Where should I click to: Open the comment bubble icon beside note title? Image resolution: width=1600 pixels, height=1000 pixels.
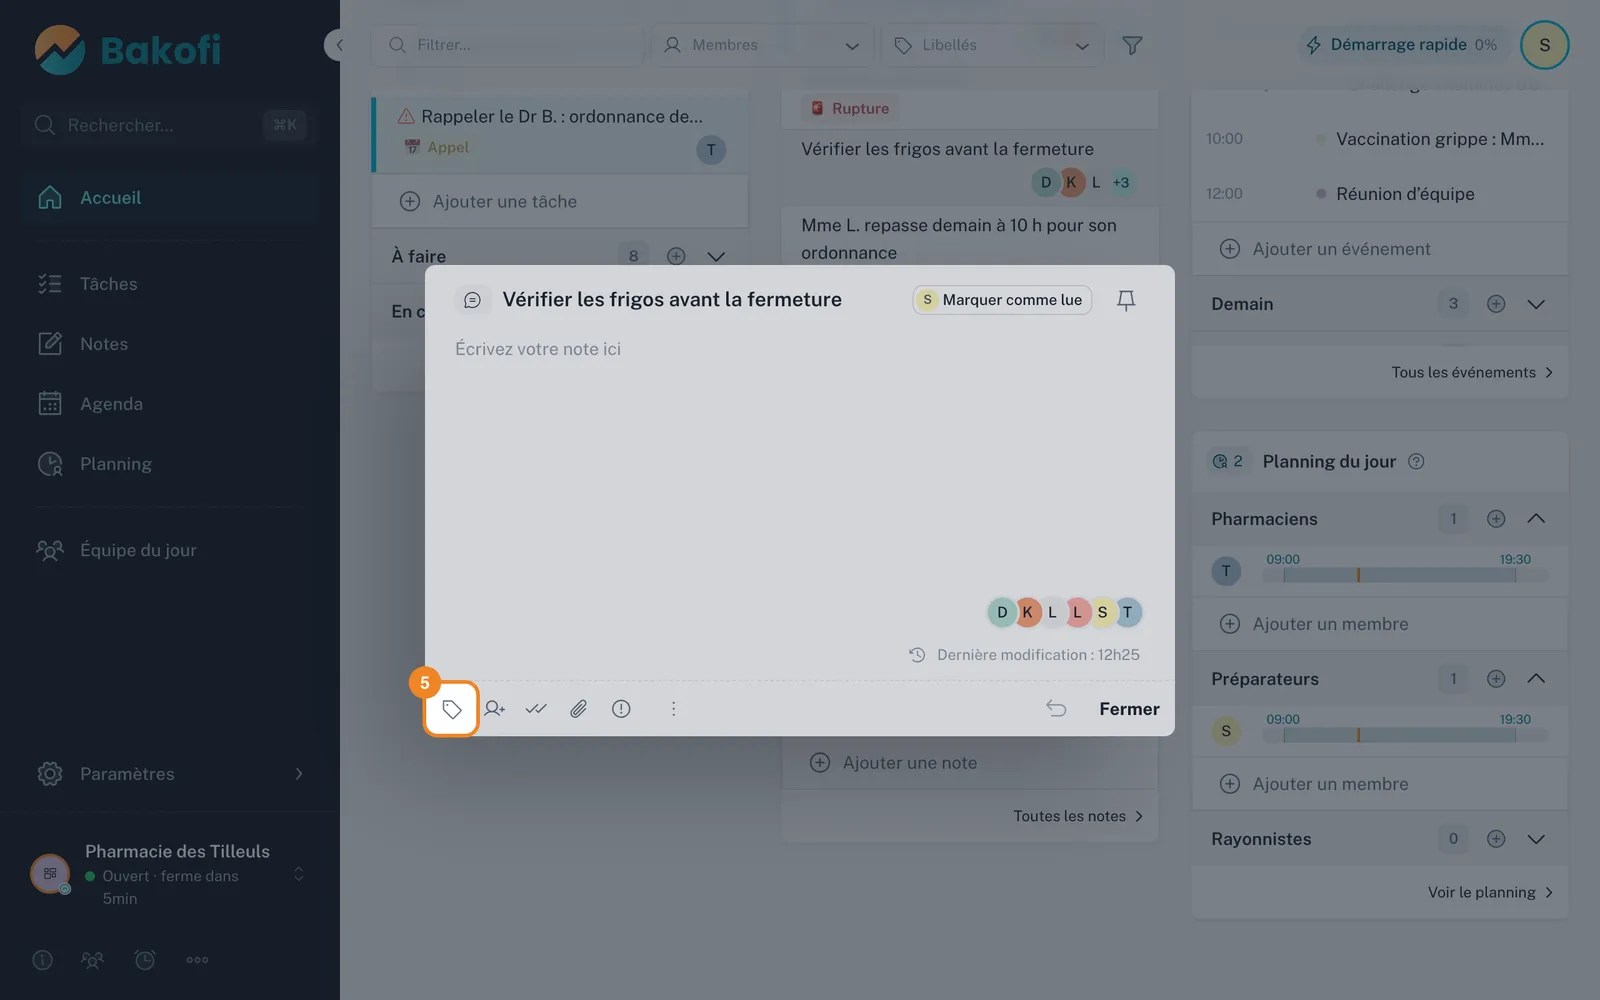(x=472, y=300)
